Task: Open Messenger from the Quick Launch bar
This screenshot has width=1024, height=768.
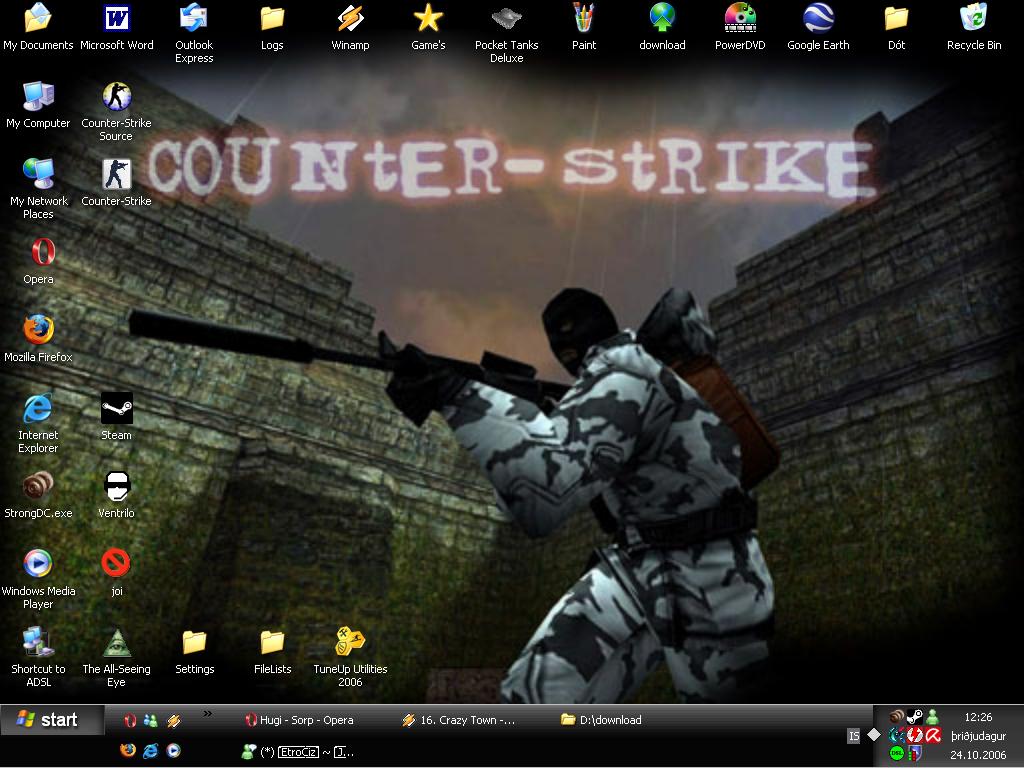Action: pos(151,720)
